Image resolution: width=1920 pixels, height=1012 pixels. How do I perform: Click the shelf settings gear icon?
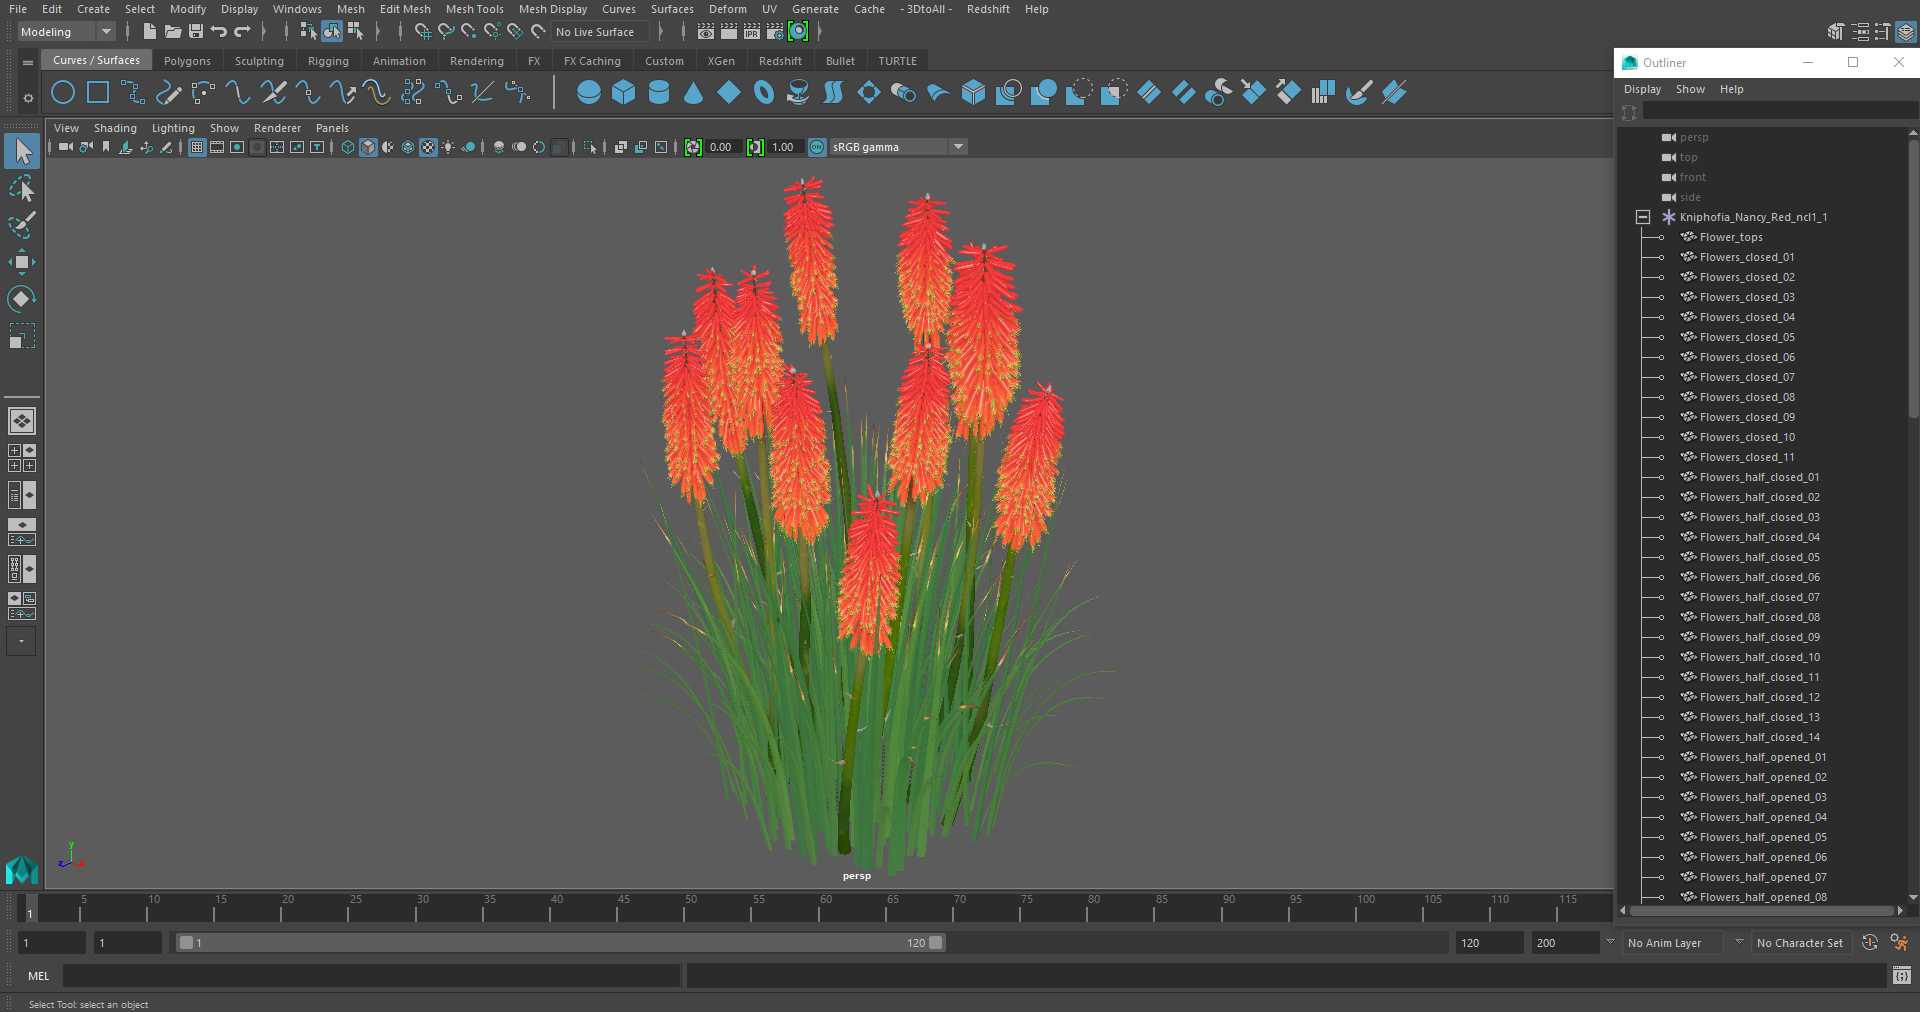point(28,98)
